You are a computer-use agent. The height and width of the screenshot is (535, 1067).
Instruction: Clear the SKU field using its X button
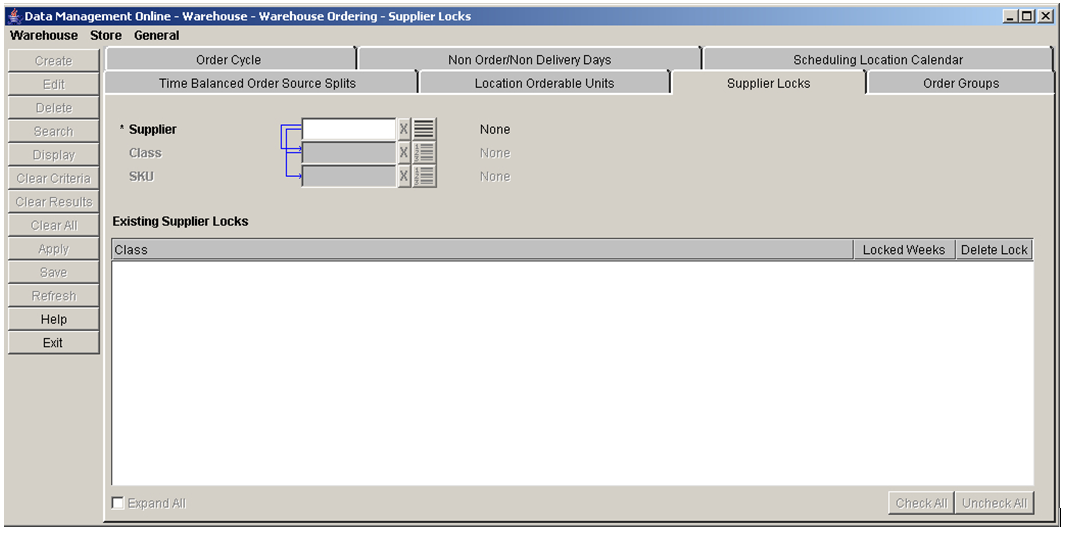point(404,176)
